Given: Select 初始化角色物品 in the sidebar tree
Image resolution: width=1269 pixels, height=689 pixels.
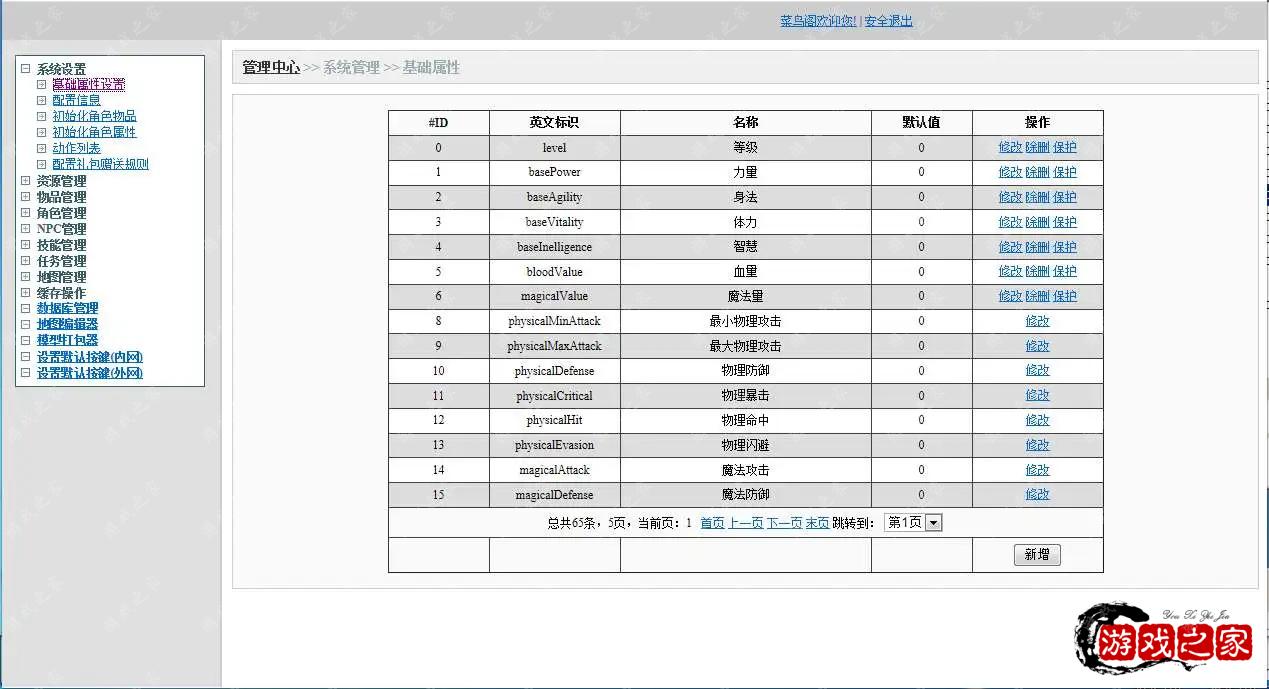Looking at the screenshot, I should [x=94, y=116].
